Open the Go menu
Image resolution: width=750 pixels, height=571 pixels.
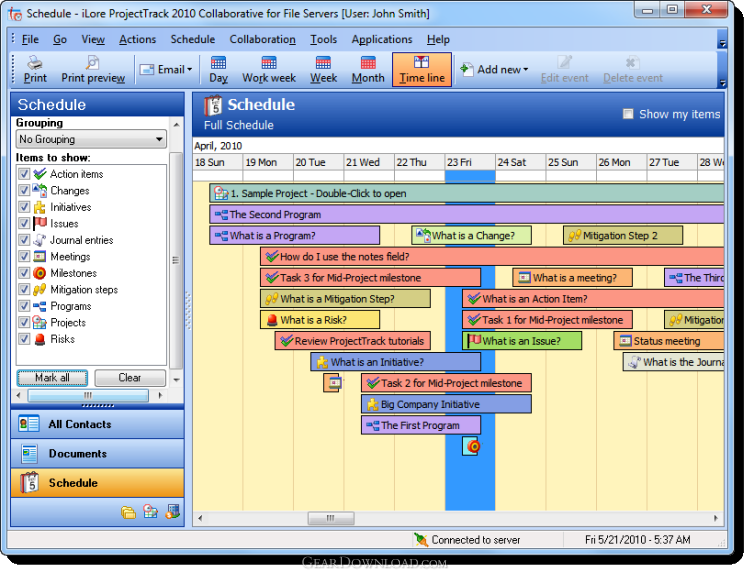[x=60, y=39]
